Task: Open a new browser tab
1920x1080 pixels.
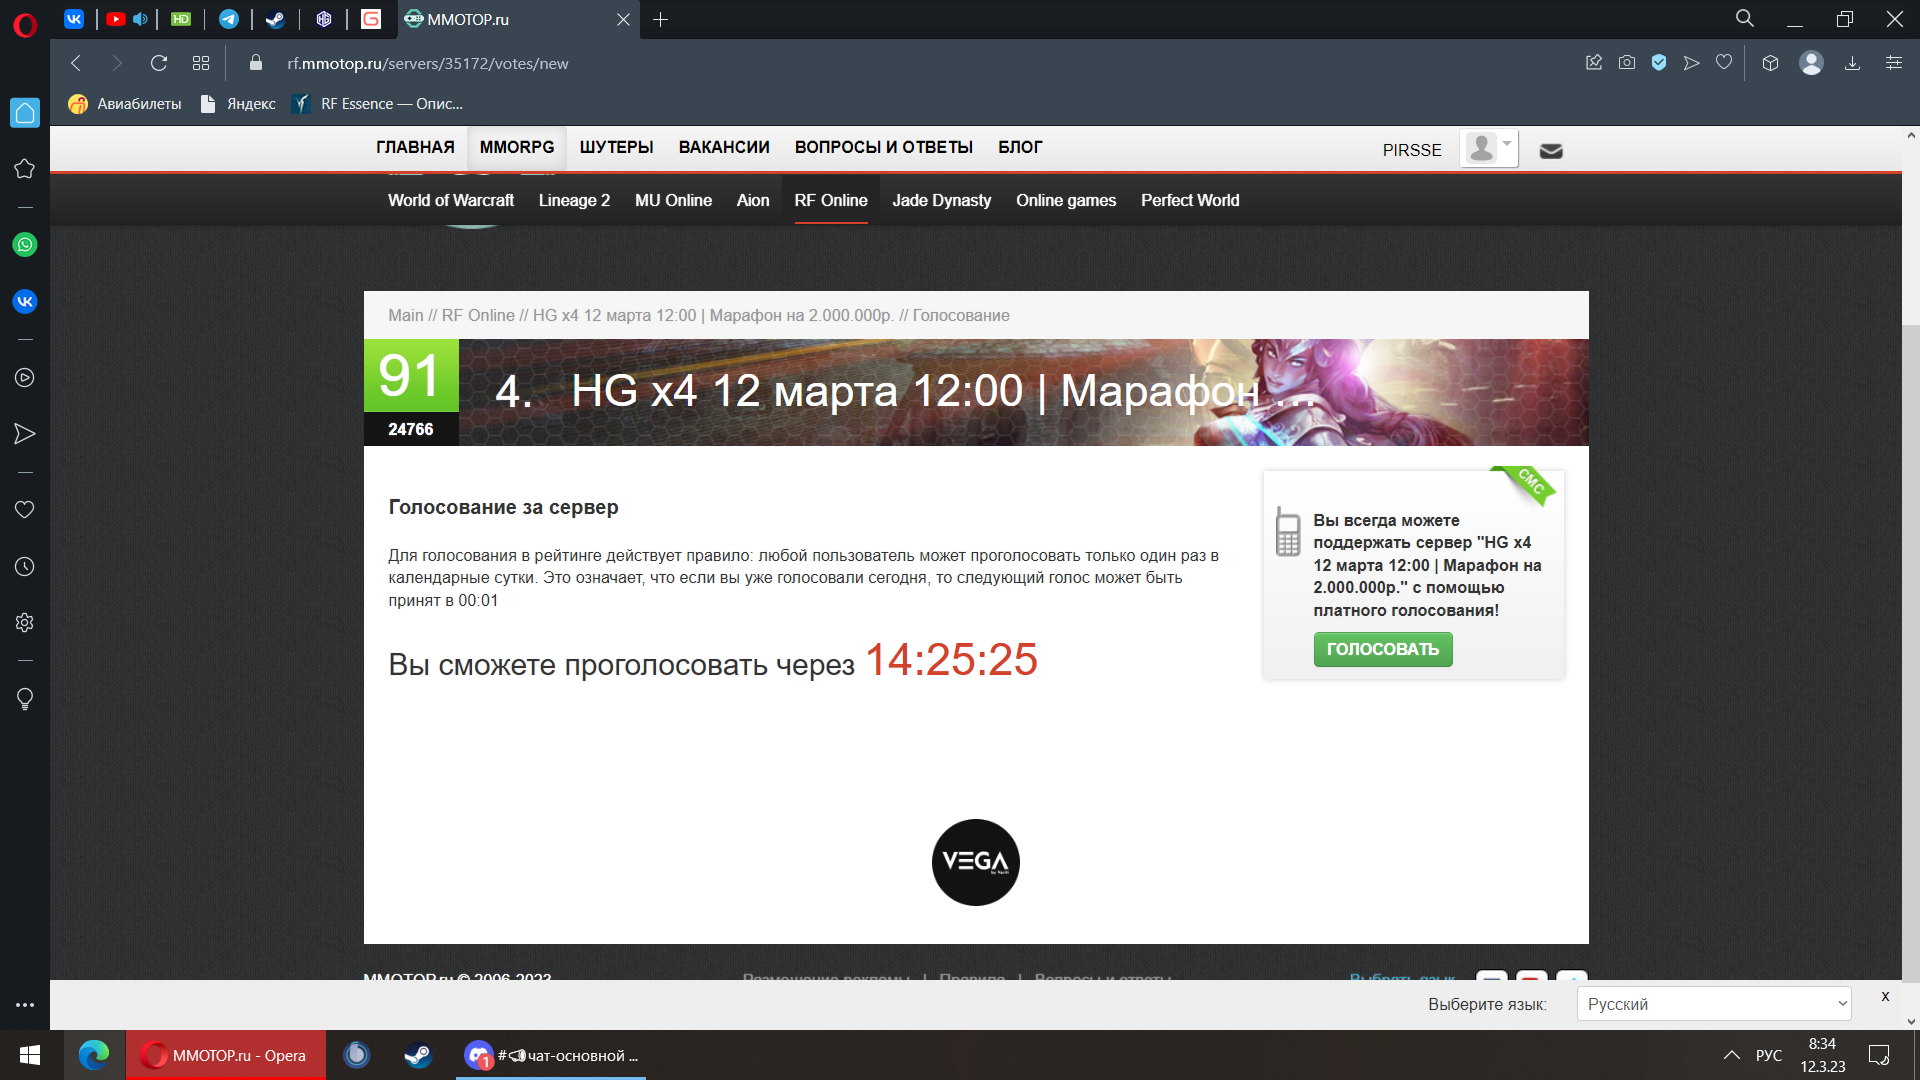Action: point(660,19)
